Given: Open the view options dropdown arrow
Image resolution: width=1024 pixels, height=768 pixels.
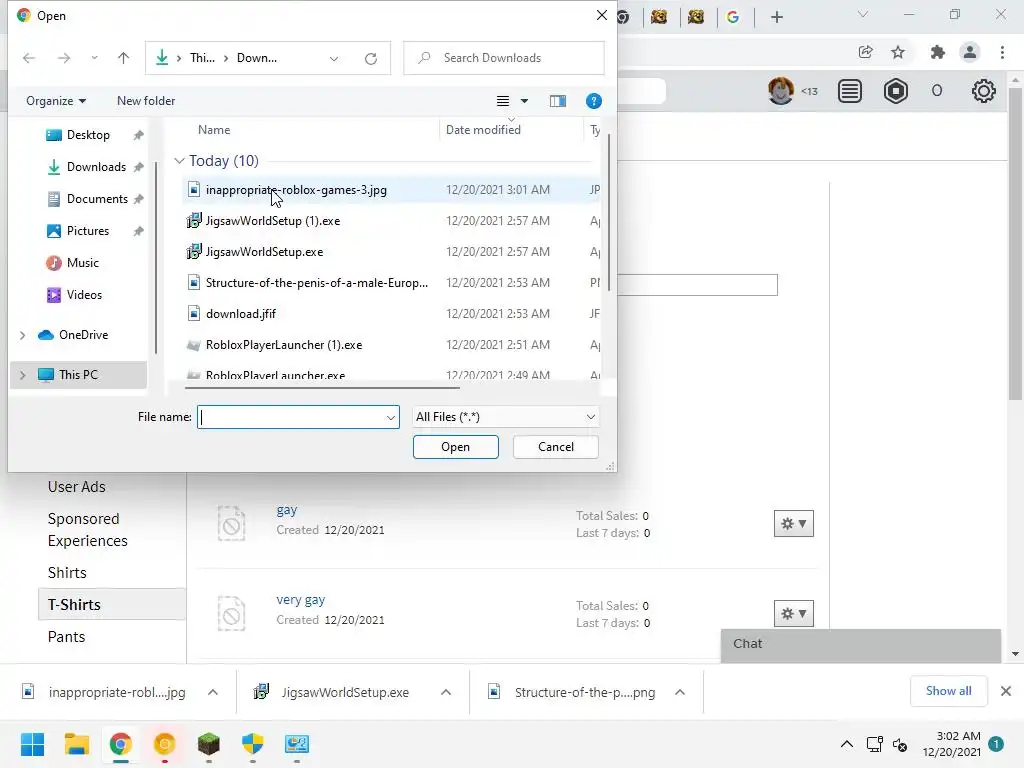Looking at the screenshot, I should point(524,101).
